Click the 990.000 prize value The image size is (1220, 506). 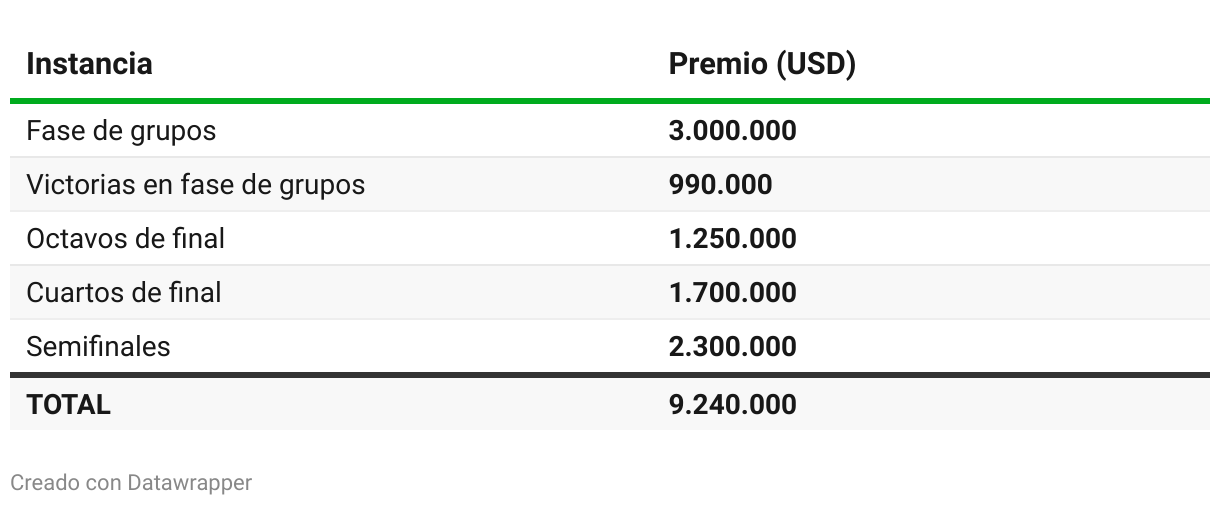point(720,185)
